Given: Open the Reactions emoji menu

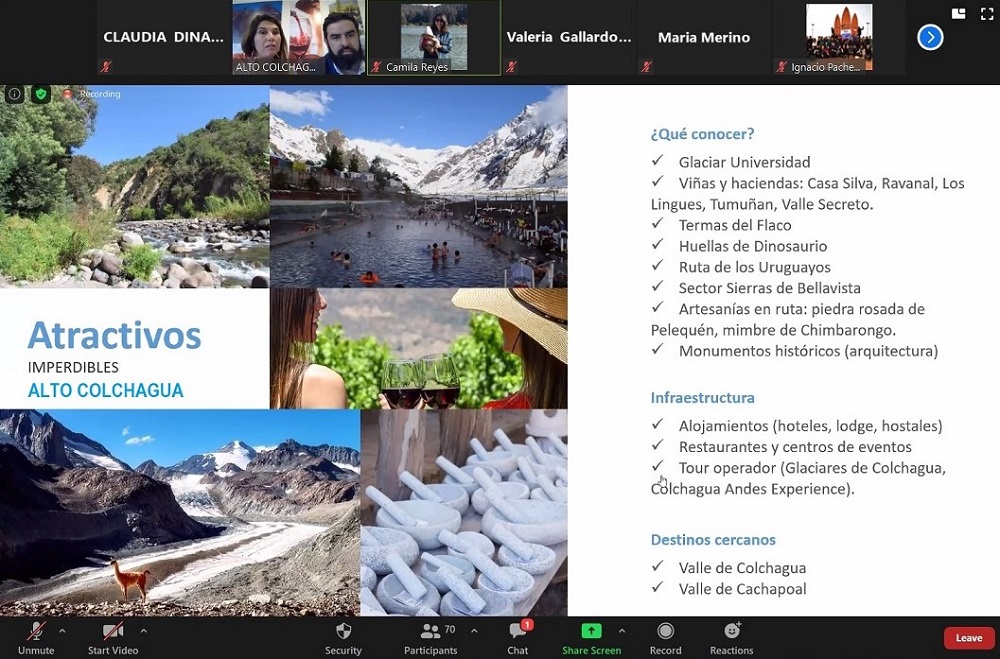Looking at the screenshot, I should pyautogui.click(x=731, y=637).
